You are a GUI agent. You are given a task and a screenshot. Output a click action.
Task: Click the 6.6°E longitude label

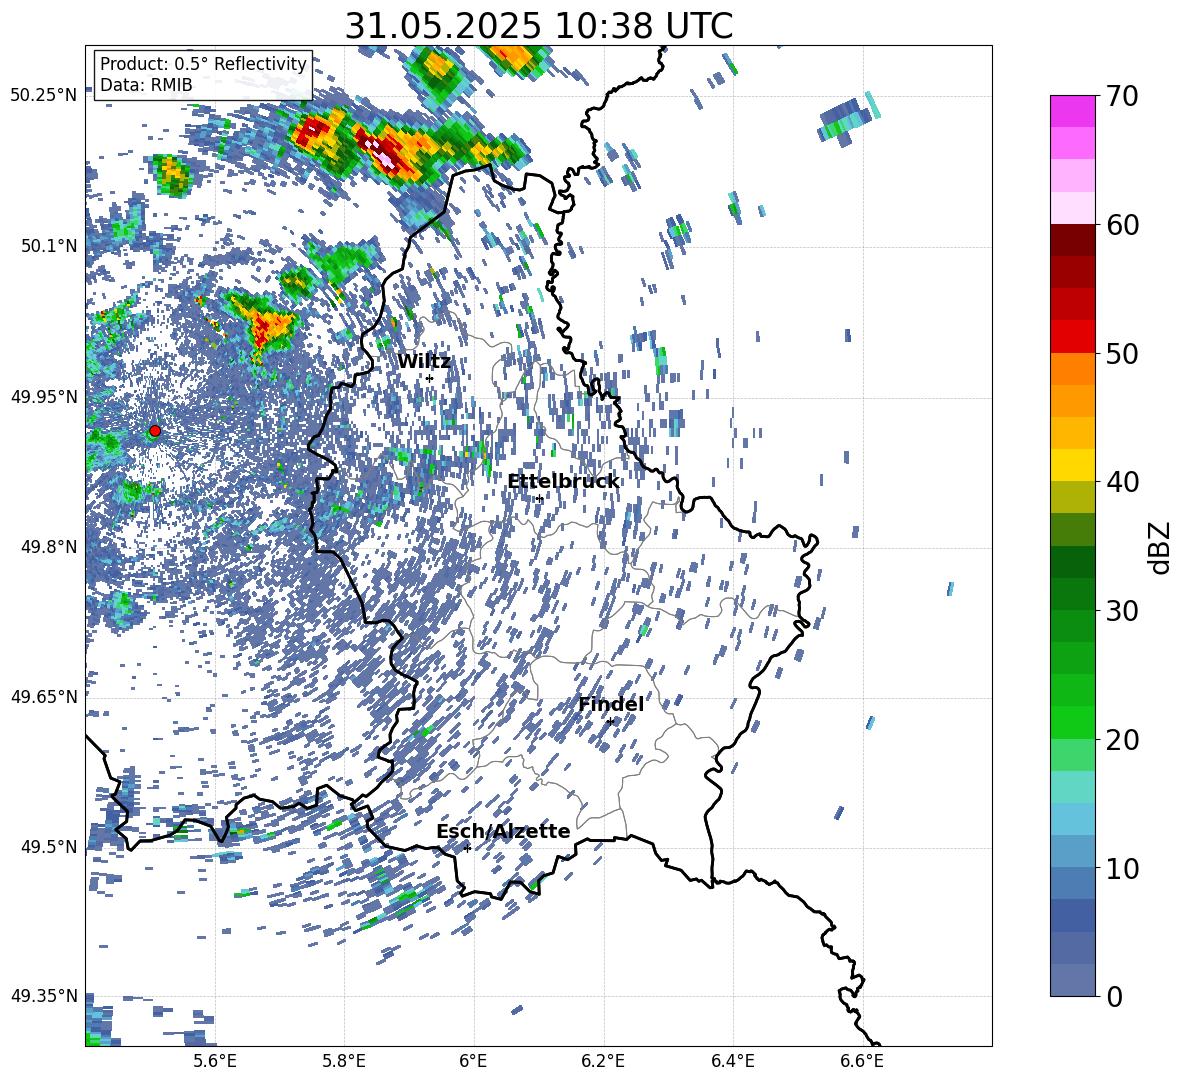tap(862, 1061)
